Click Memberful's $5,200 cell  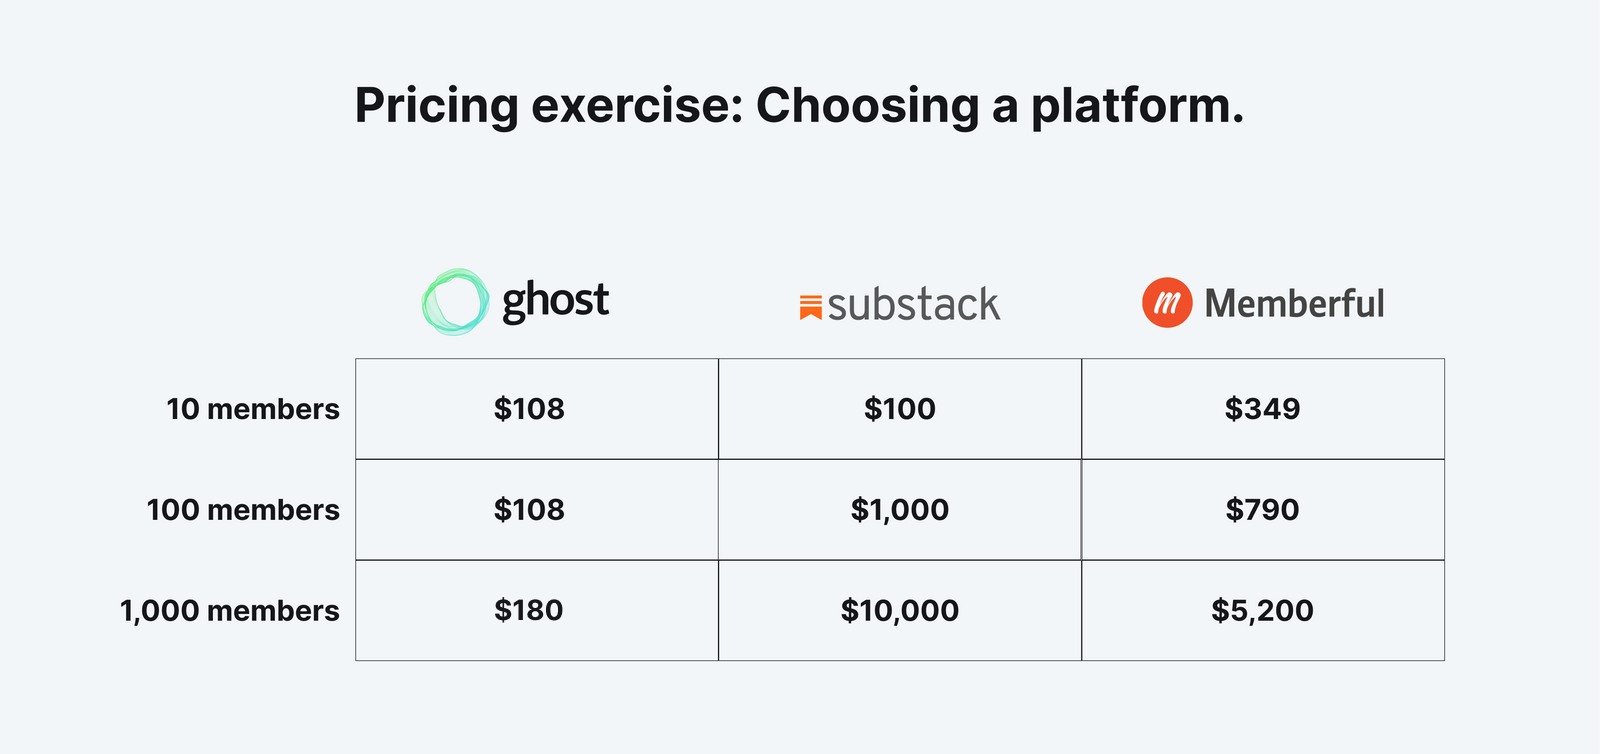pos(1263,610)
